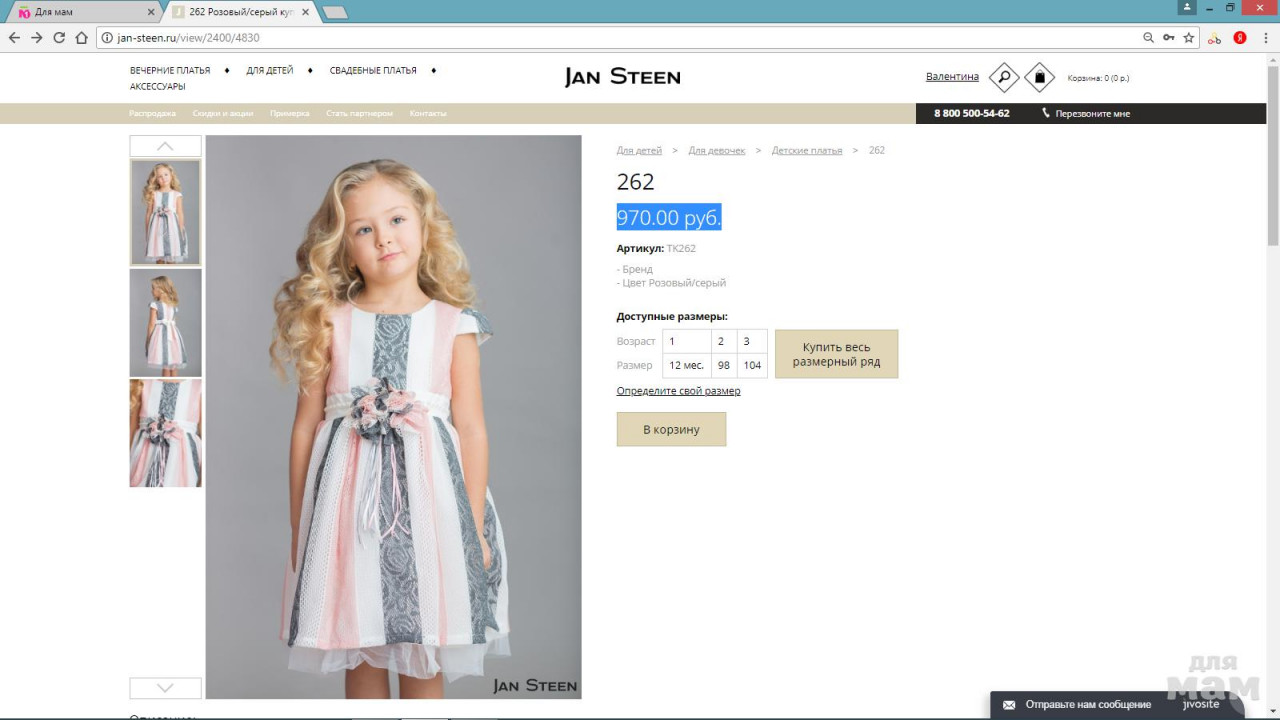Viewport: 1280px width, 720px height.
Task: Select the back view dress thumbnail
Action: [165, 322]
